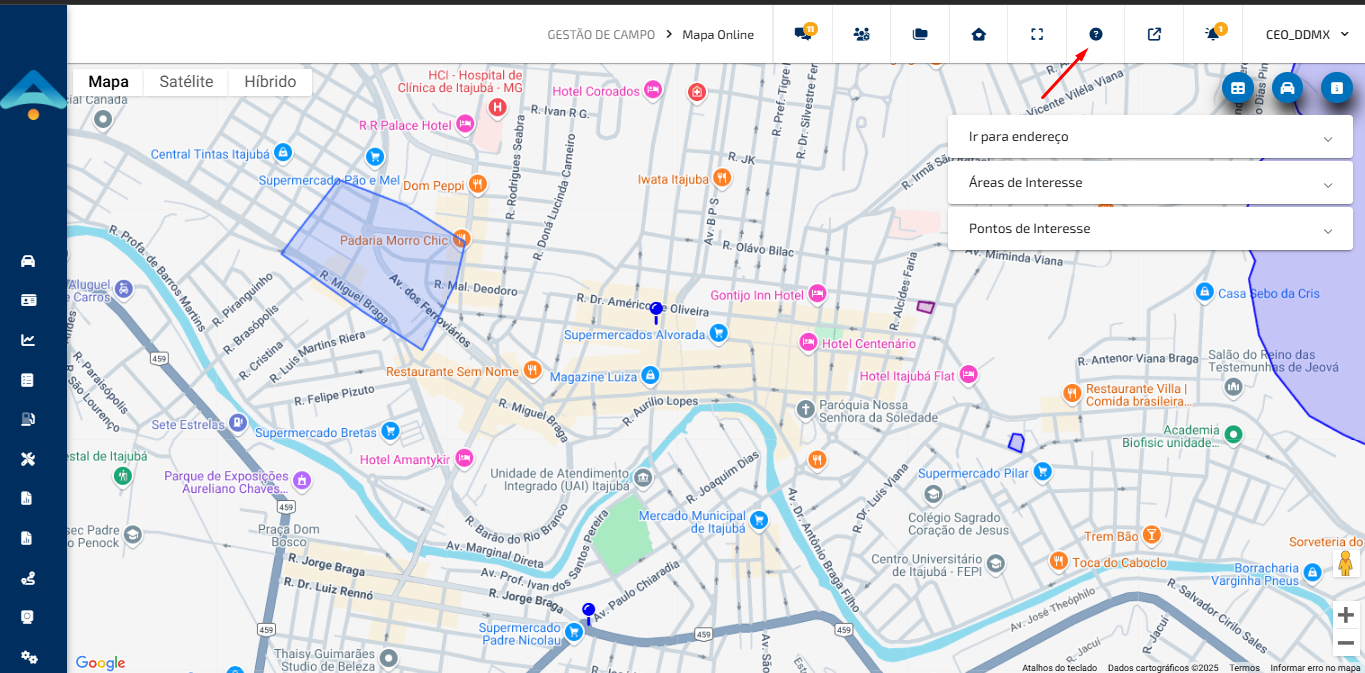Click the Mercado Municipal de Itajubá pin

[758, 519]
